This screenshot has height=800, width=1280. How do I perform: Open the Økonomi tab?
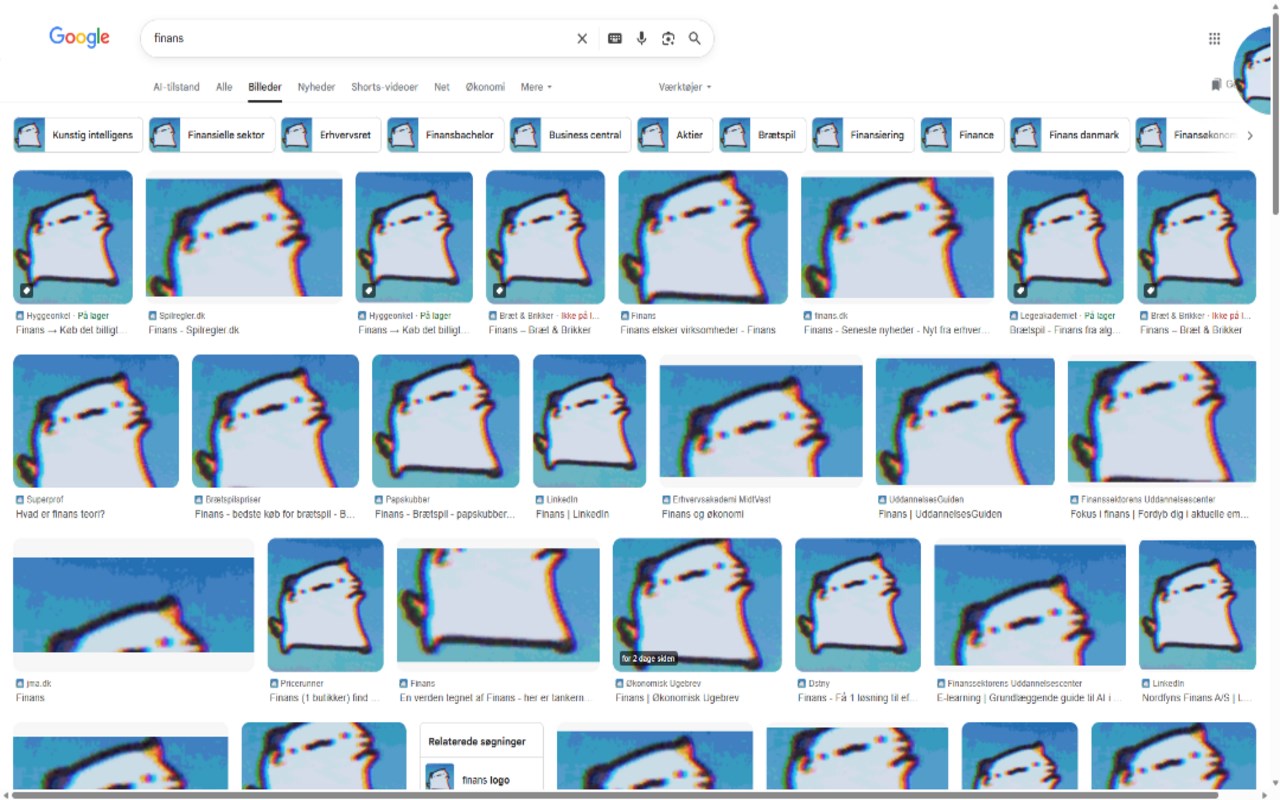pyautogui.click(x=485, y=87)
